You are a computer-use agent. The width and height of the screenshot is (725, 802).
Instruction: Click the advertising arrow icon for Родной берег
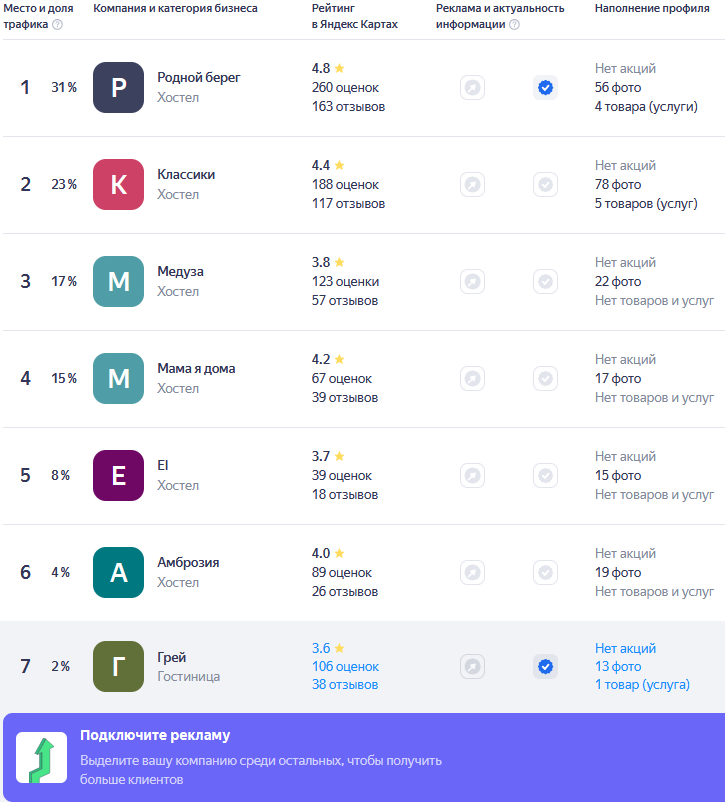coord(472,87)
